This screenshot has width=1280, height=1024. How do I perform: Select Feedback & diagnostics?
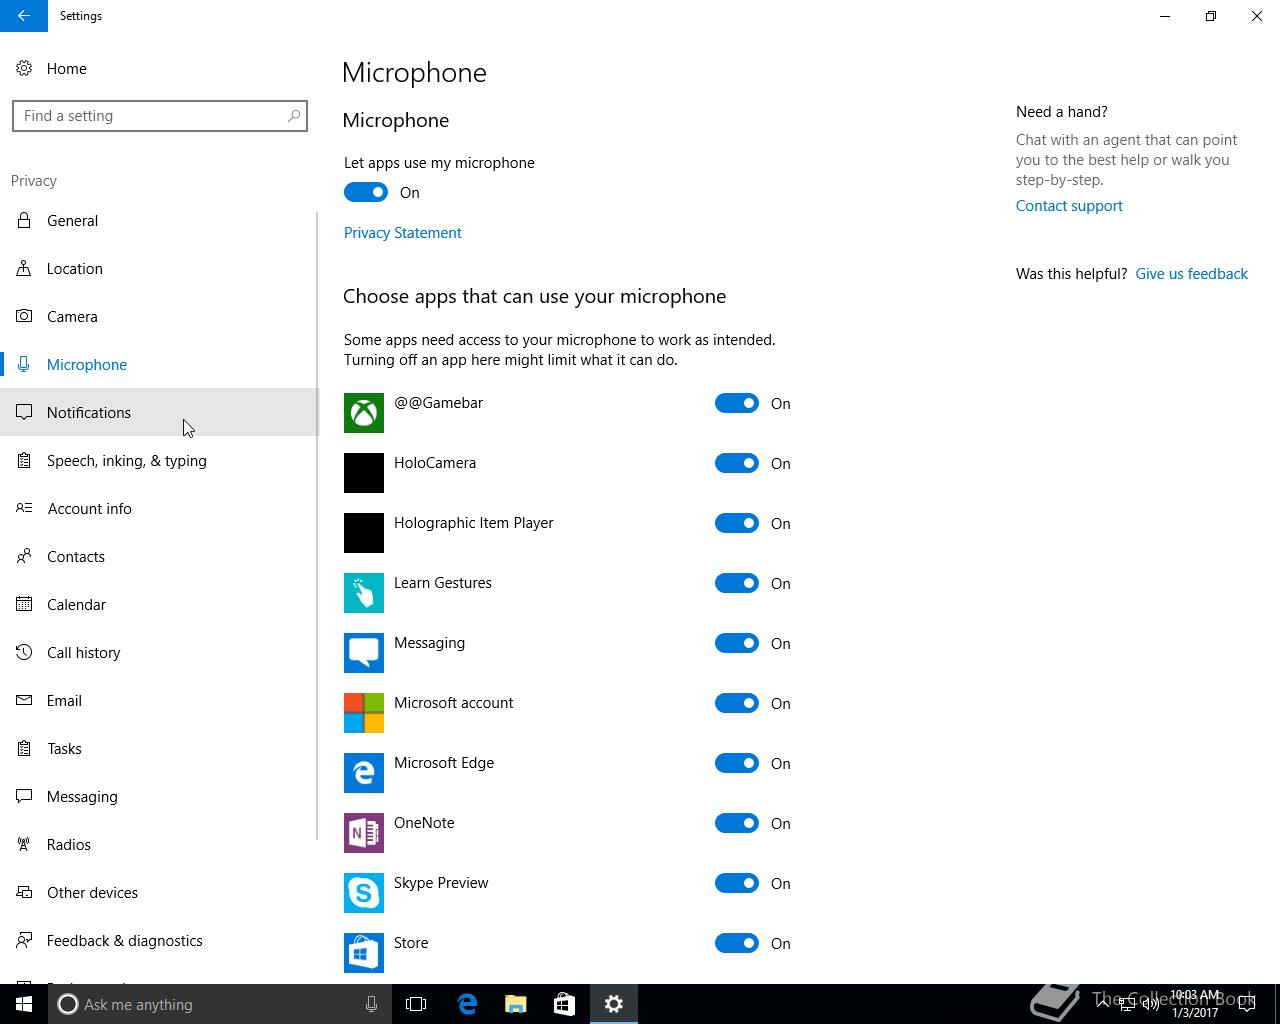pos(159,940)
